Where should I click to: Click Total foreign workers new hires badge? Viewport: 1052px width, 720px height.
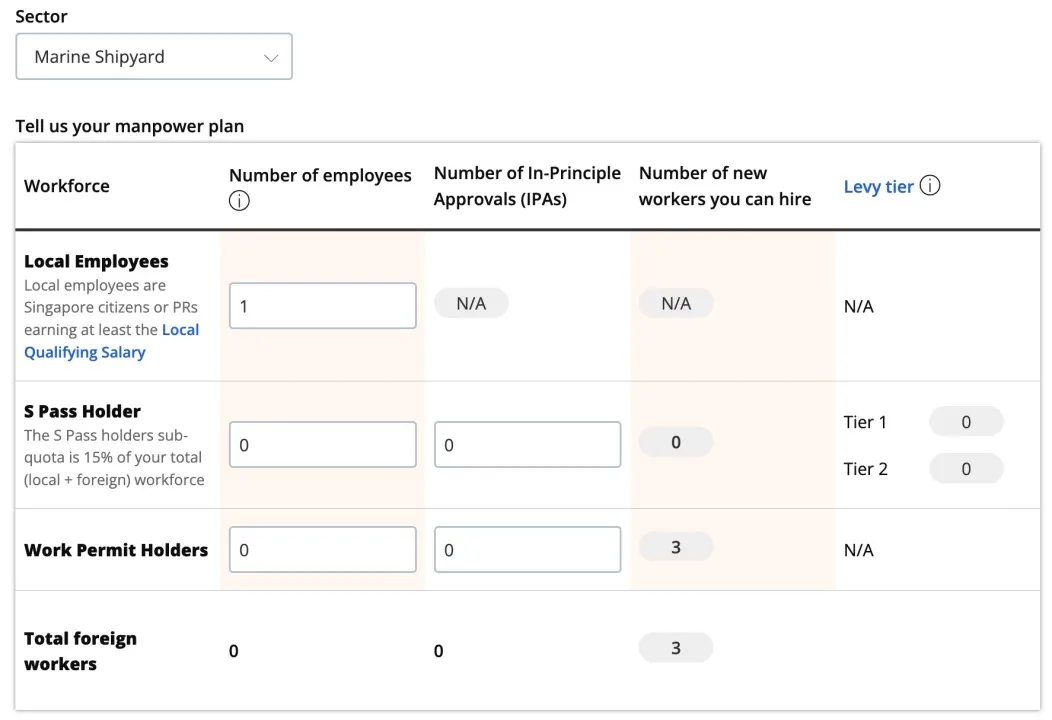tap(676, 648)
